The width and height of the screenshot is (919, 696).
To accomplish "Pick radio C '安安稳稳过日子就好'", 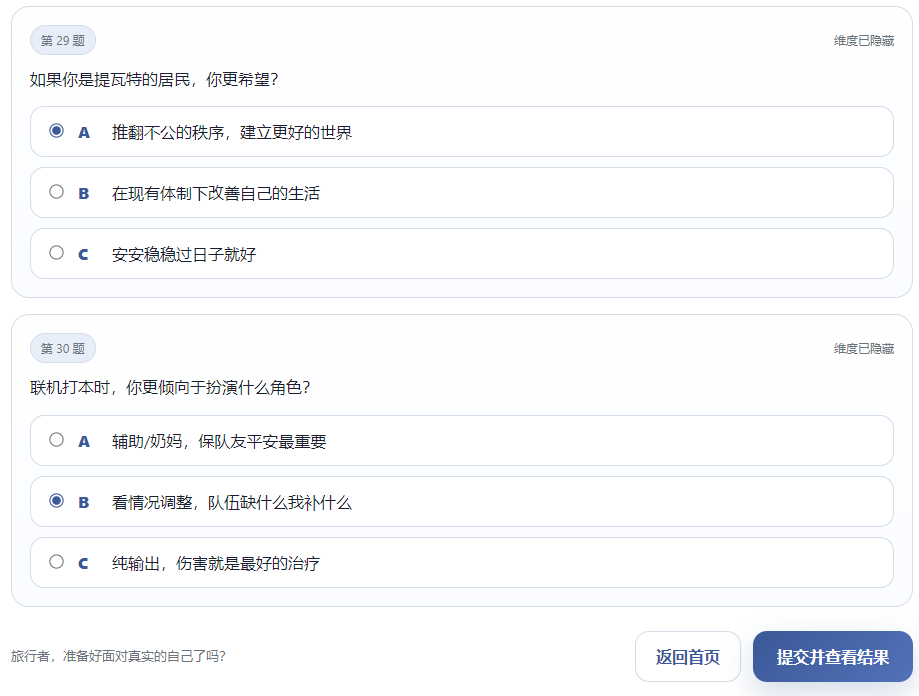I will (x=57, y=253).
